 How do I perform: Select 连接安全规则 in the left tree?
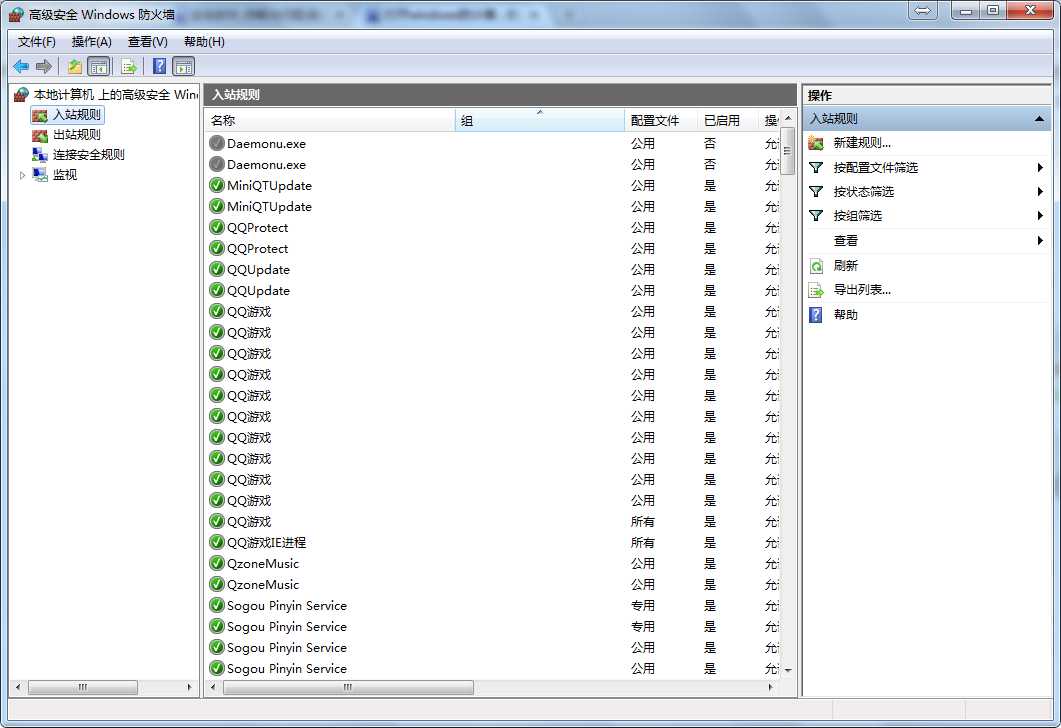[88, 155]
